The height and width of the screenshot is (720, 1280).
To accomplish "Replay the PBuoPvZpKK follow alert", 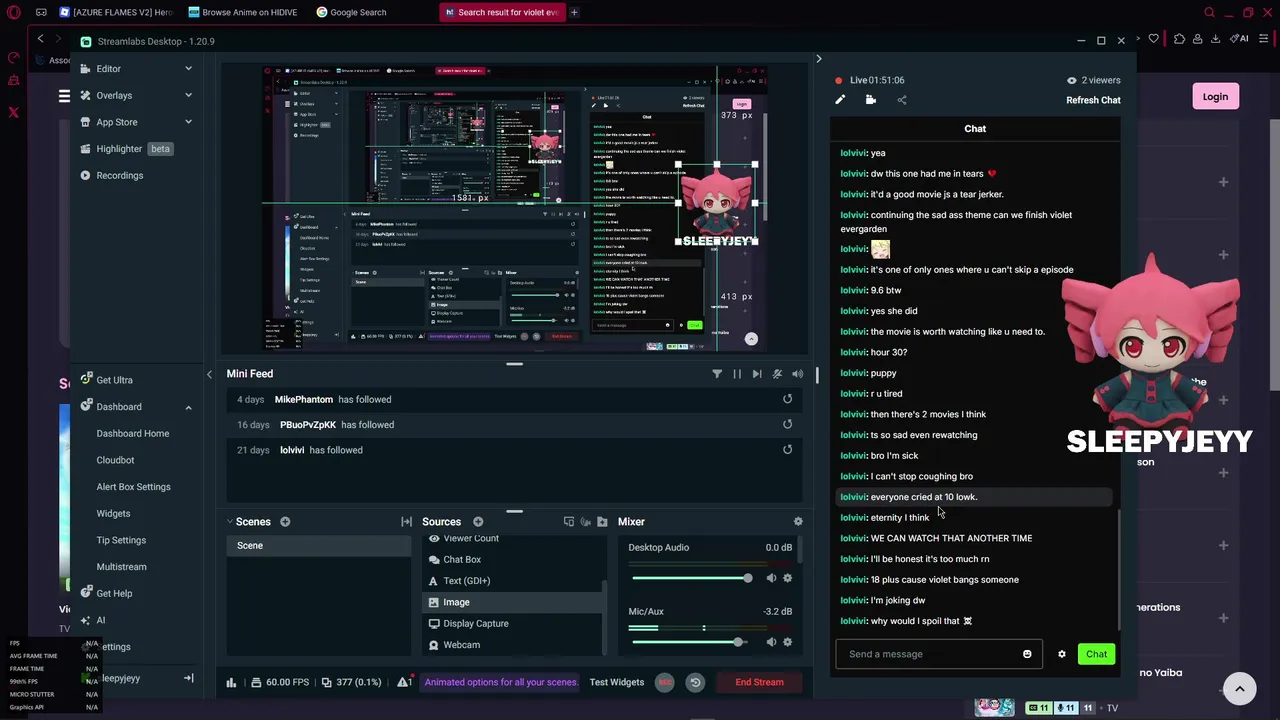I will (x=787, y=425).
